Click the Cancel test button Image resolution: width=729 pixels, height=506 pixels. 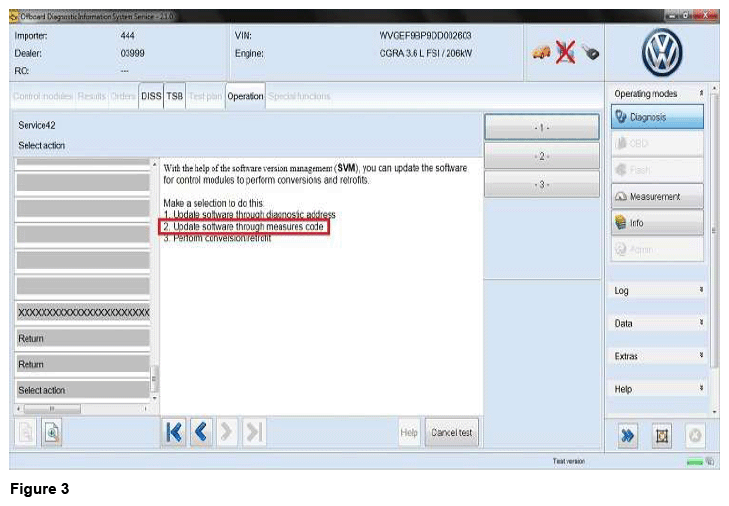click(x=451, y=433)
